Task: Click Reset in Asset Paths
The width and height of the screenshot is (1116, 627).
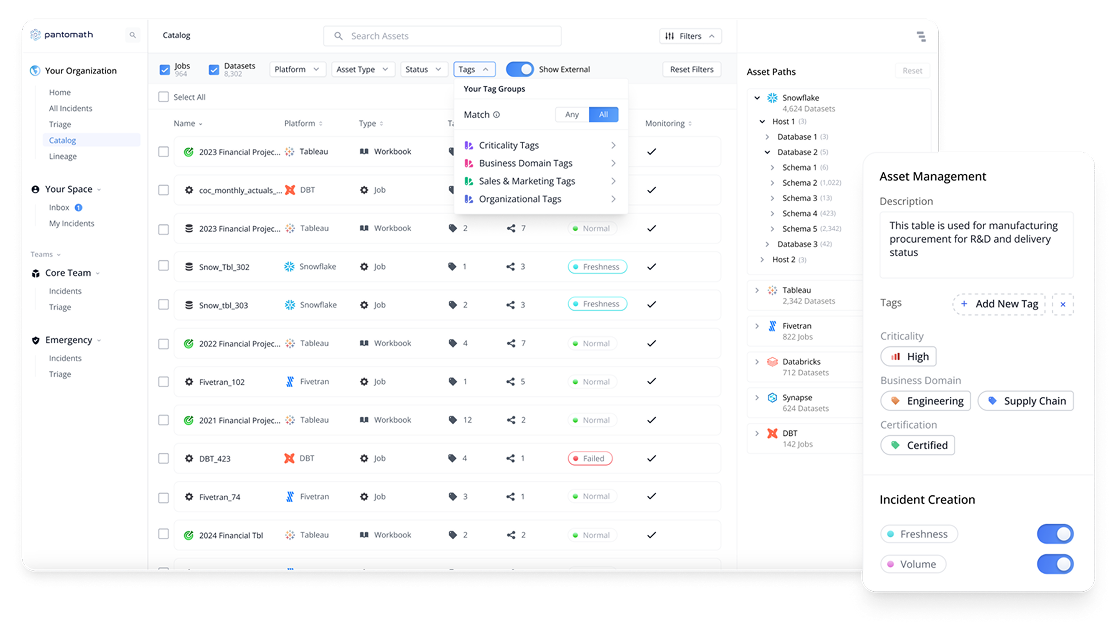Action: pyautogui.click(x=912, y=70)
